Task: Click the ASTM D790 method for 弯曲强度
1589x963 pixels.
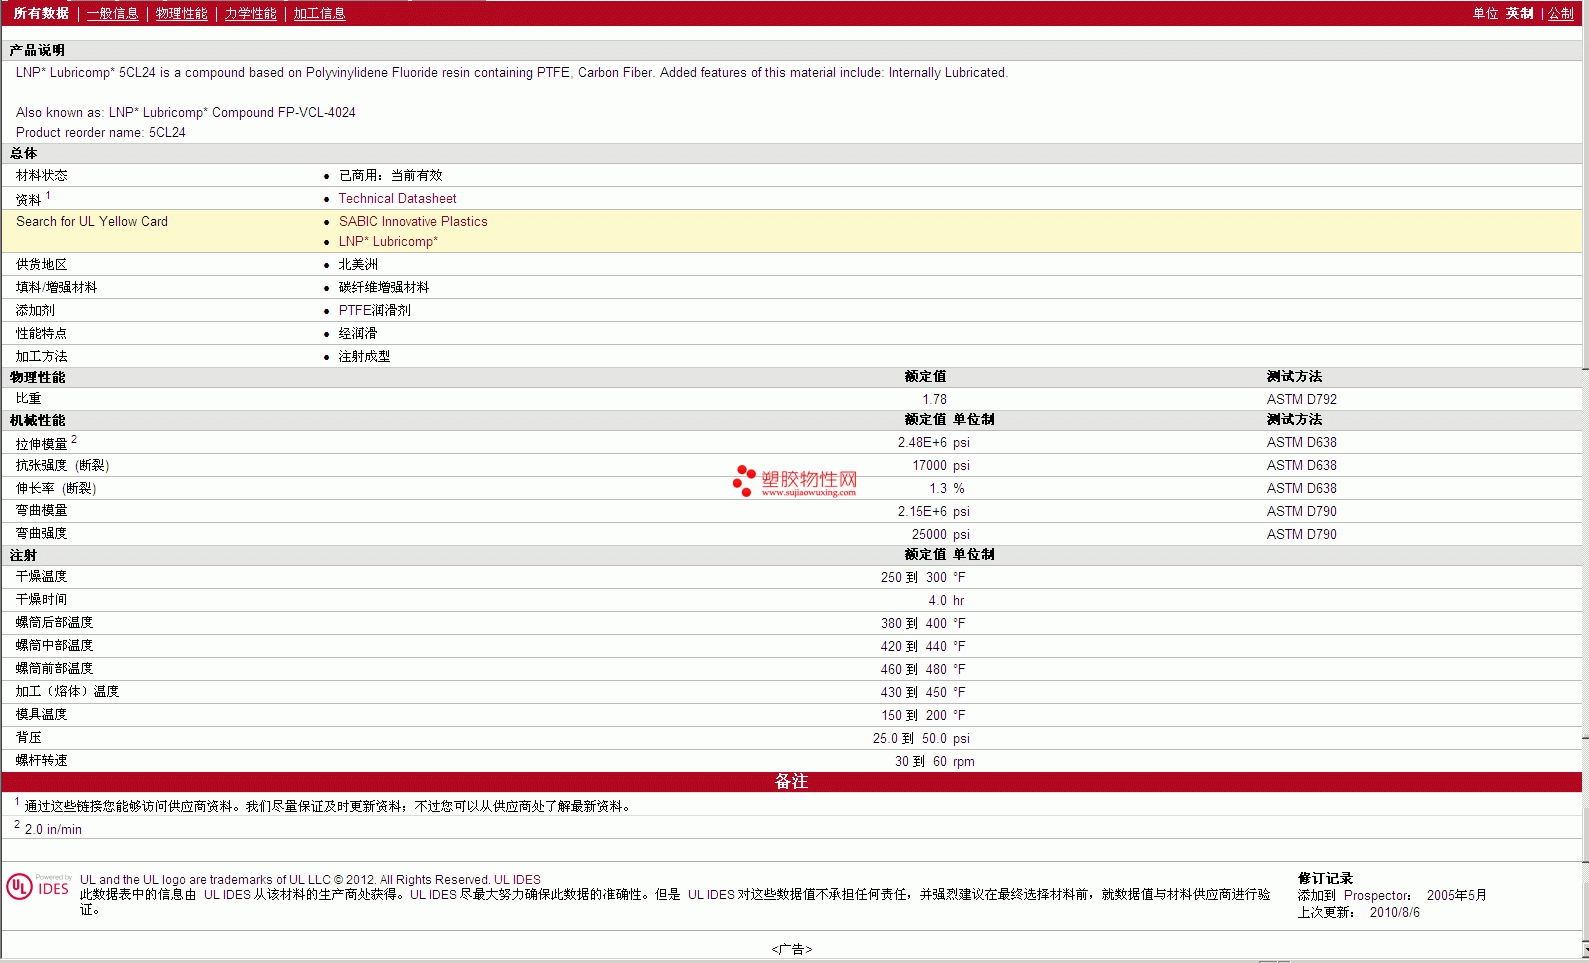Action: (x=1302, y=535)
